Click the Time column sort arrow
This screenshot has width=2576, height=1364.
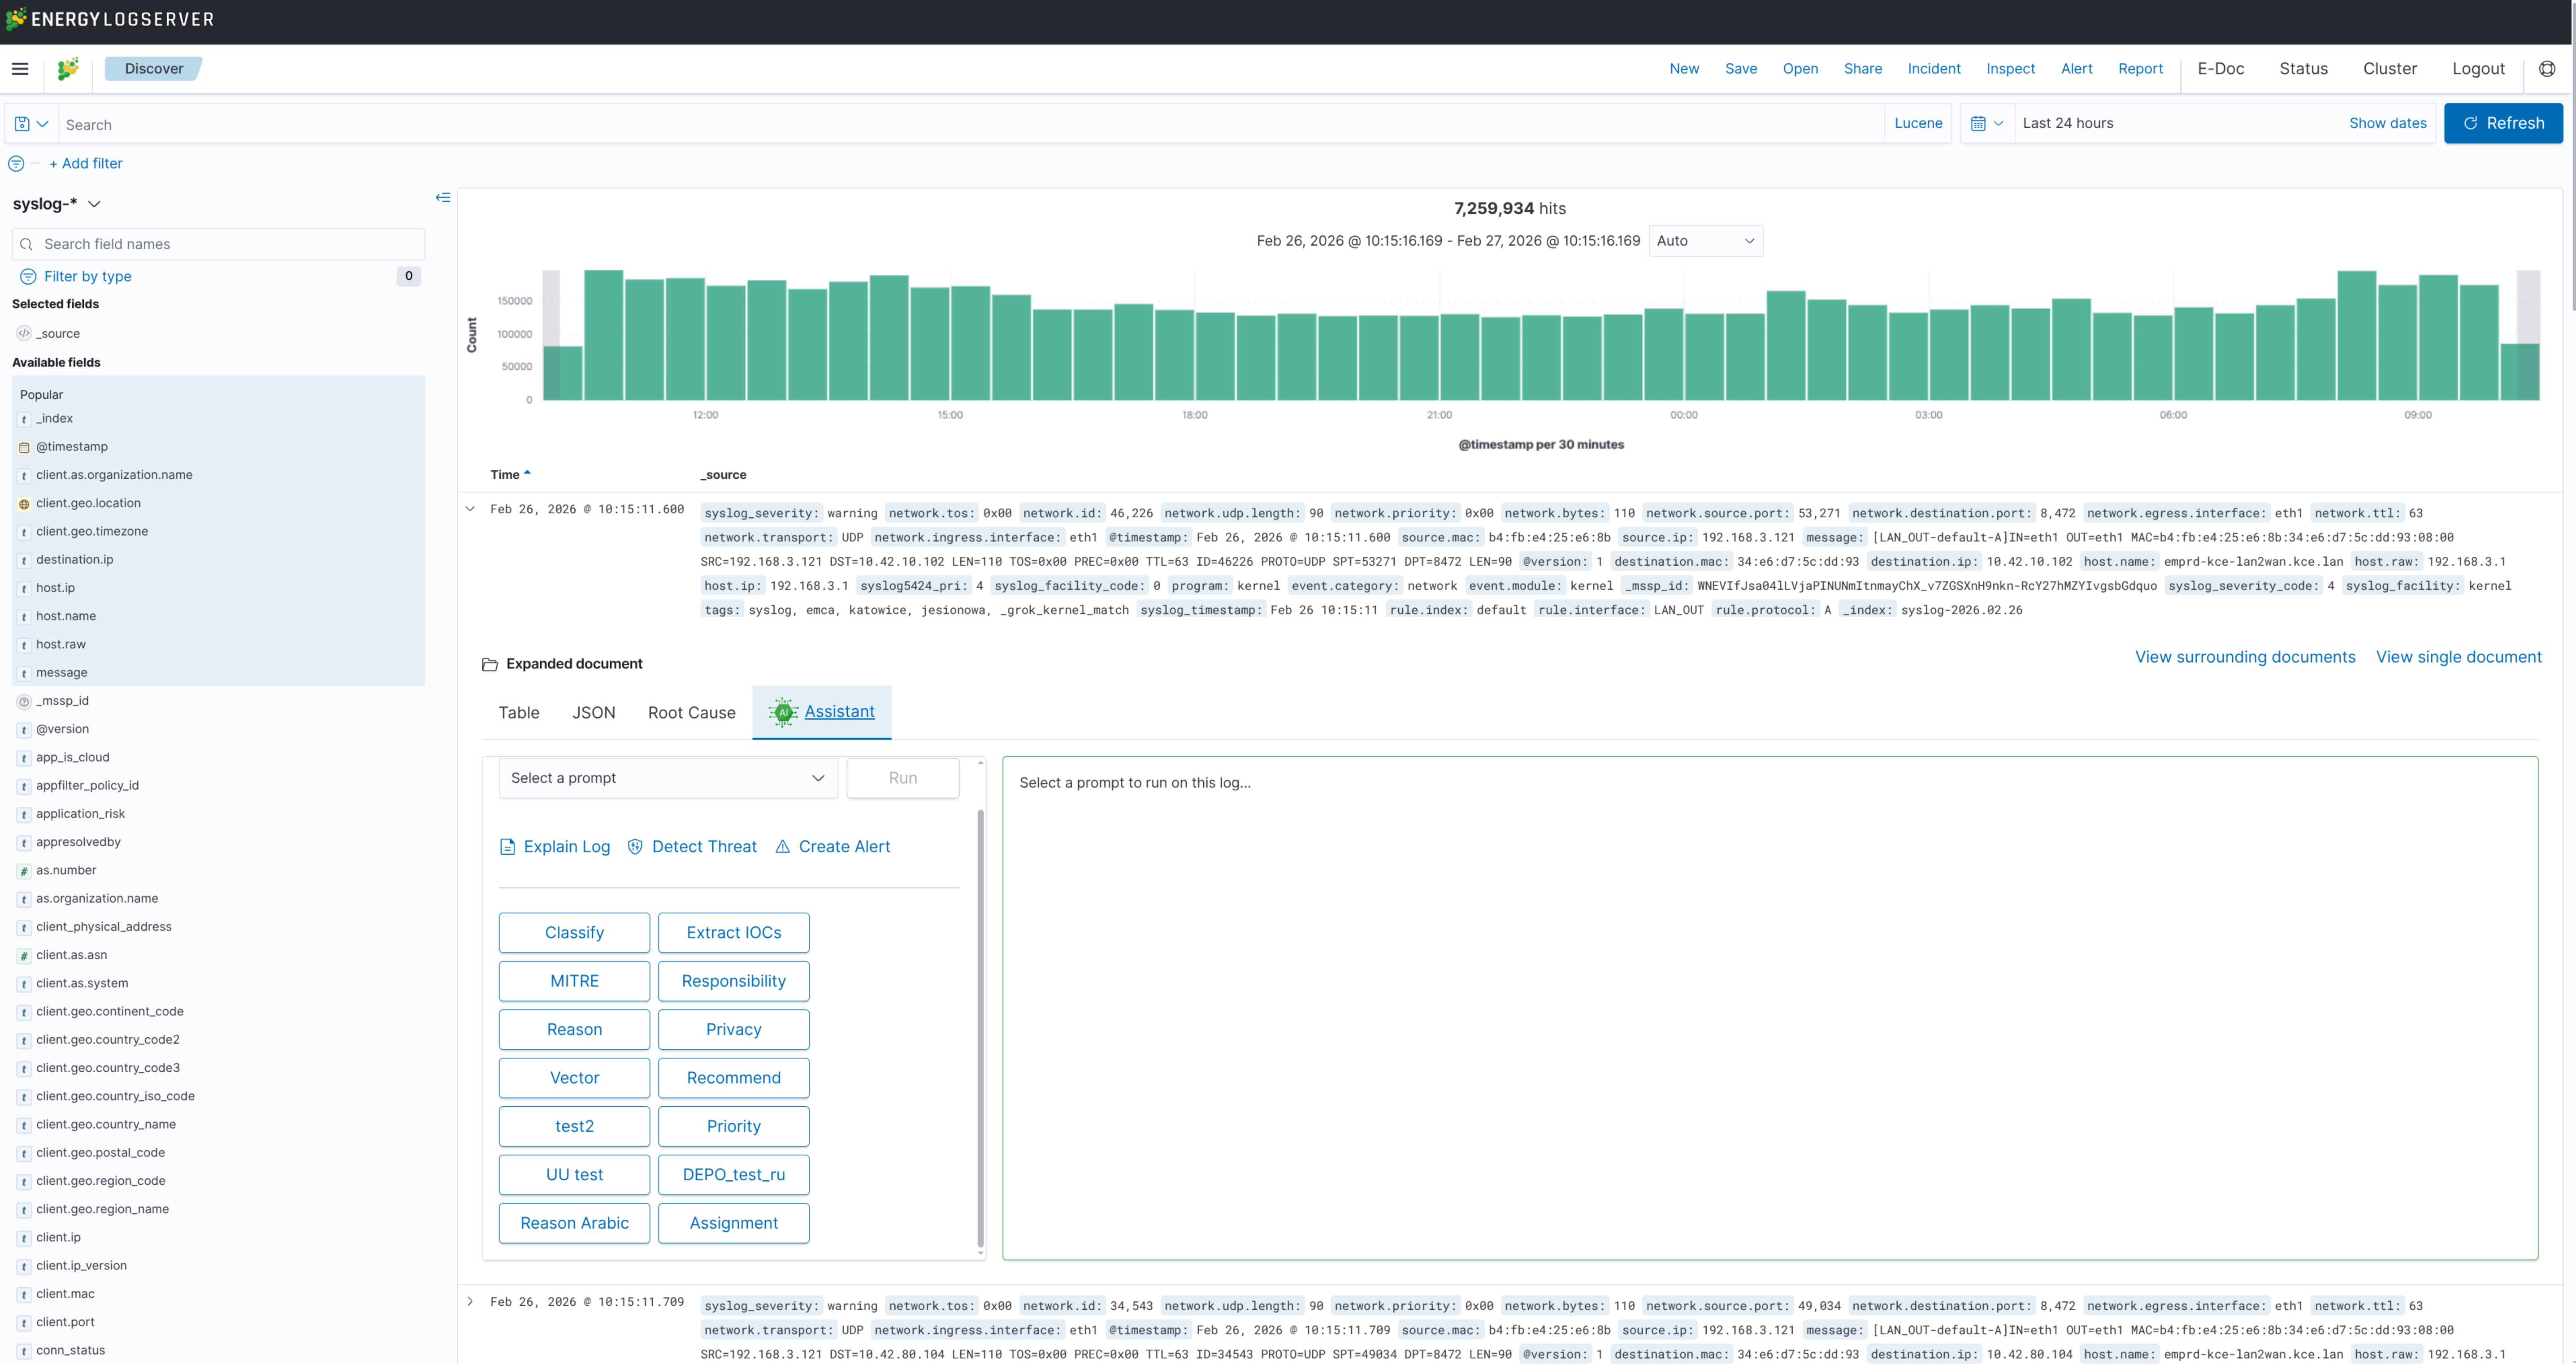(527, 474)
